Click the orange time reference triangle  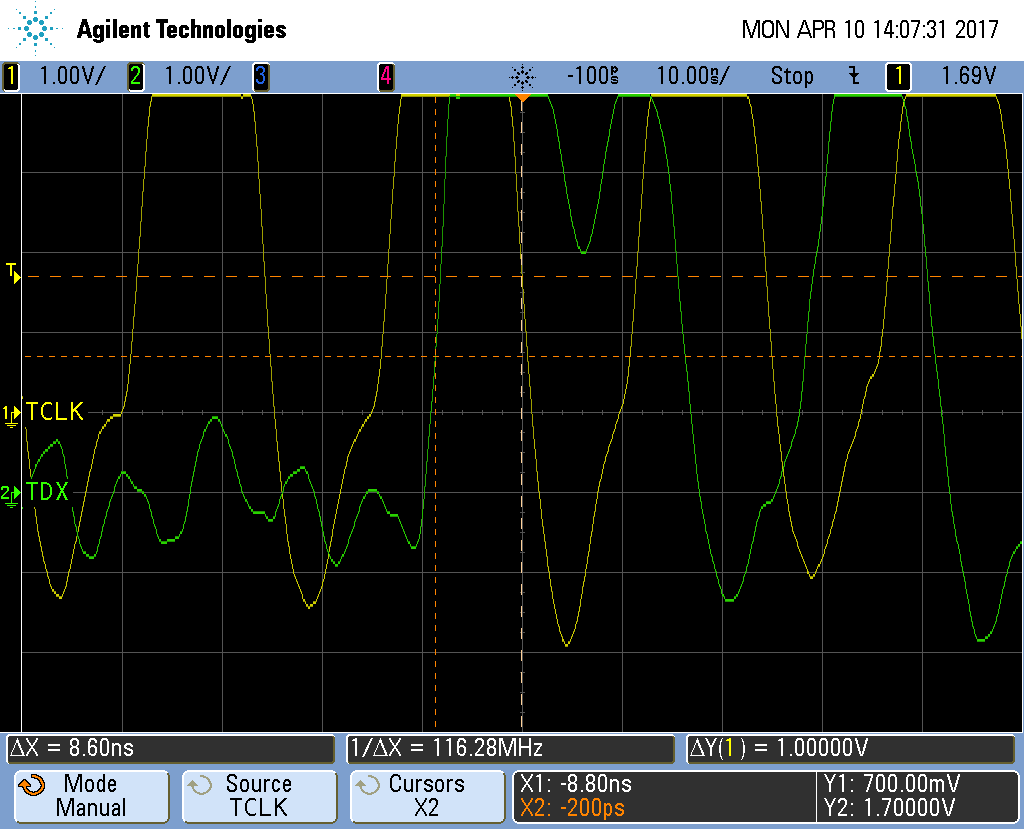tap(522, 98)
